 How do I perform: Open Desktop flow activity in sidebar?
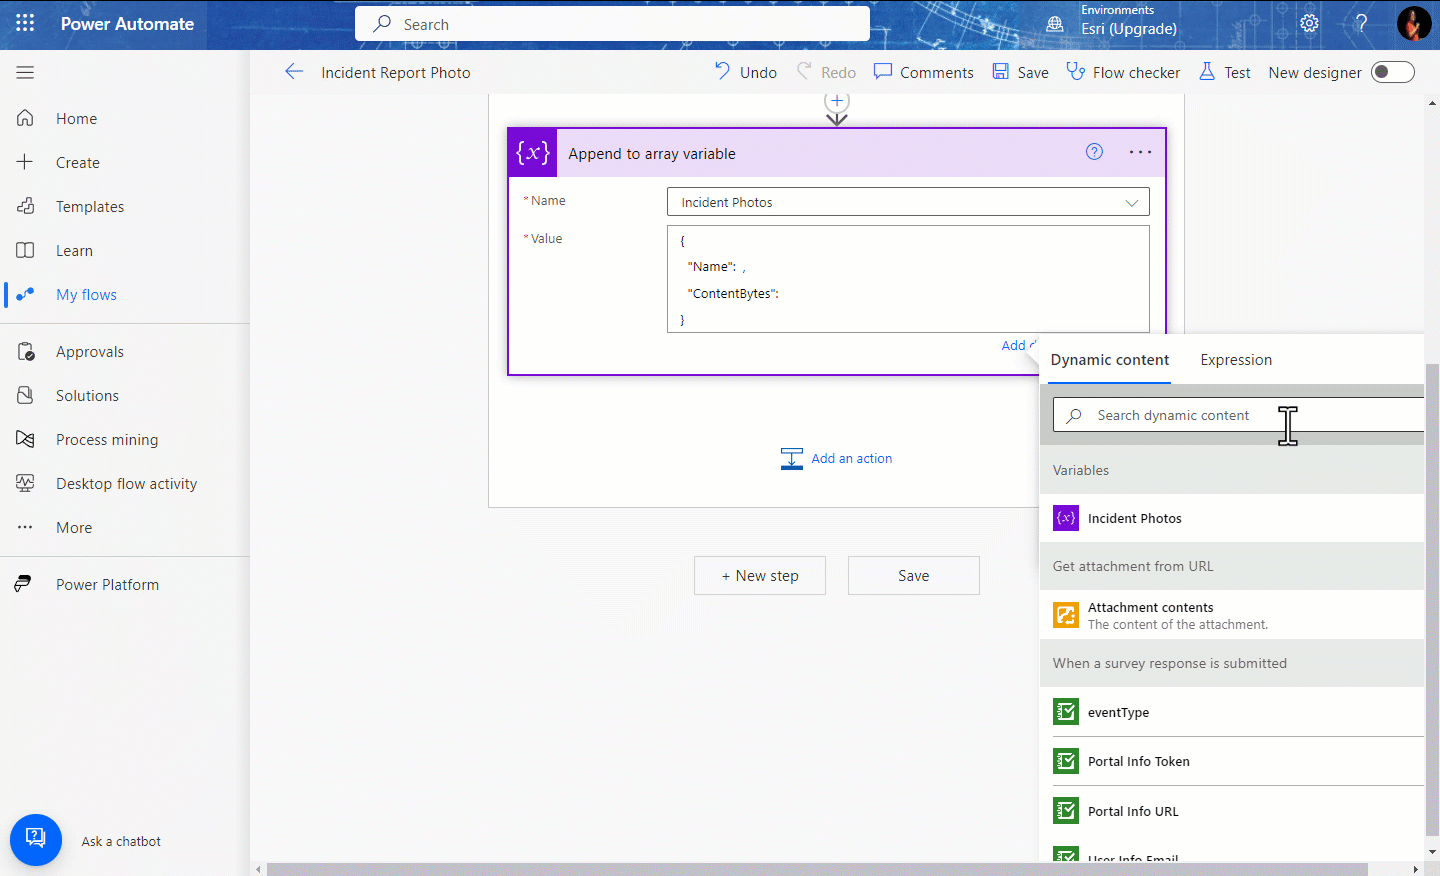125,483
